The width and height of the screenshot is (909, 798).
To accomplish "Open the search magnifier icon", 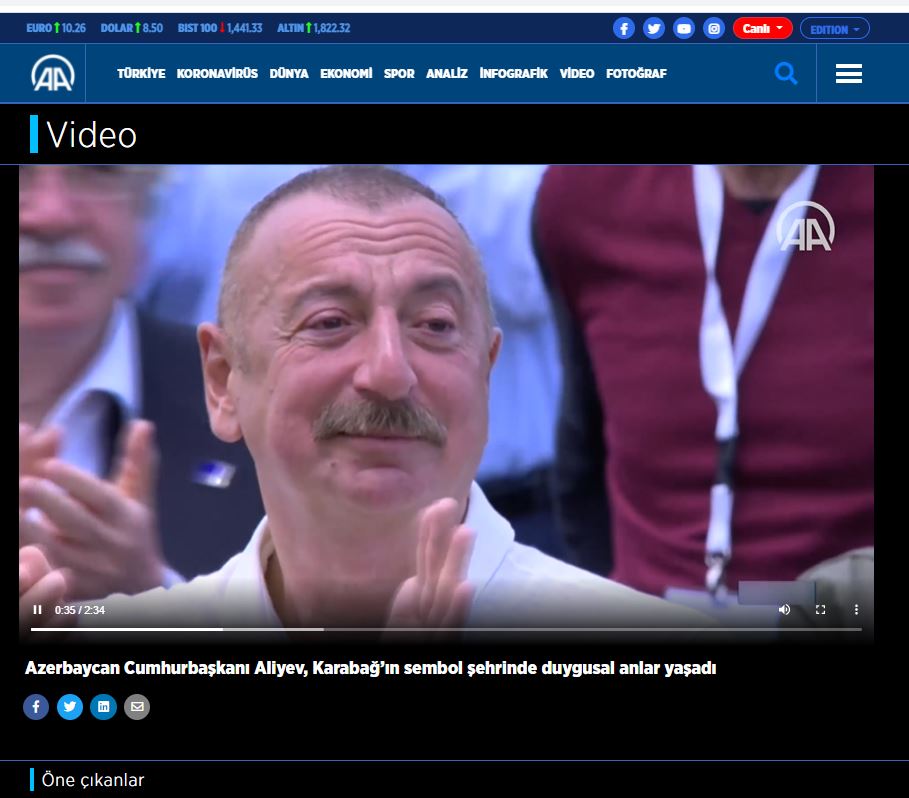I will click(786, 73).
